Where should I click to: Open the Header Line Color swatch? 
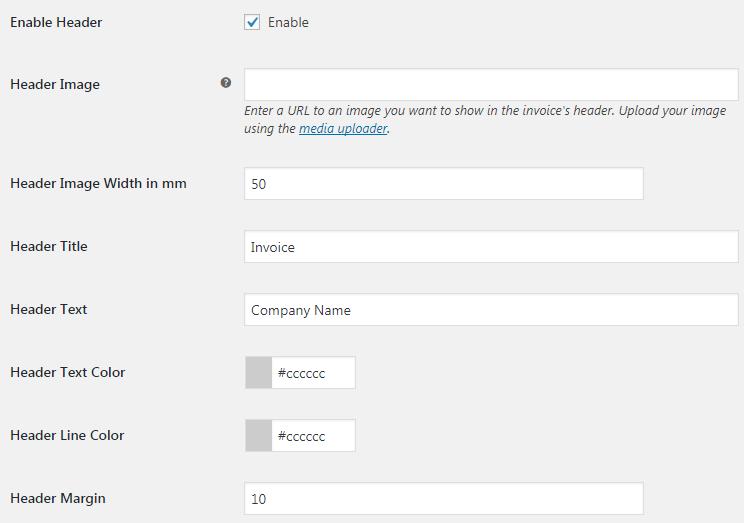coord(259,436)
